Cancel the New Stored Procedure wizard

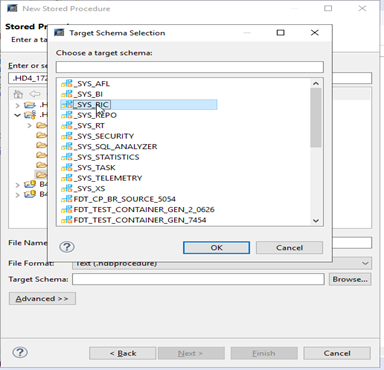337,353
